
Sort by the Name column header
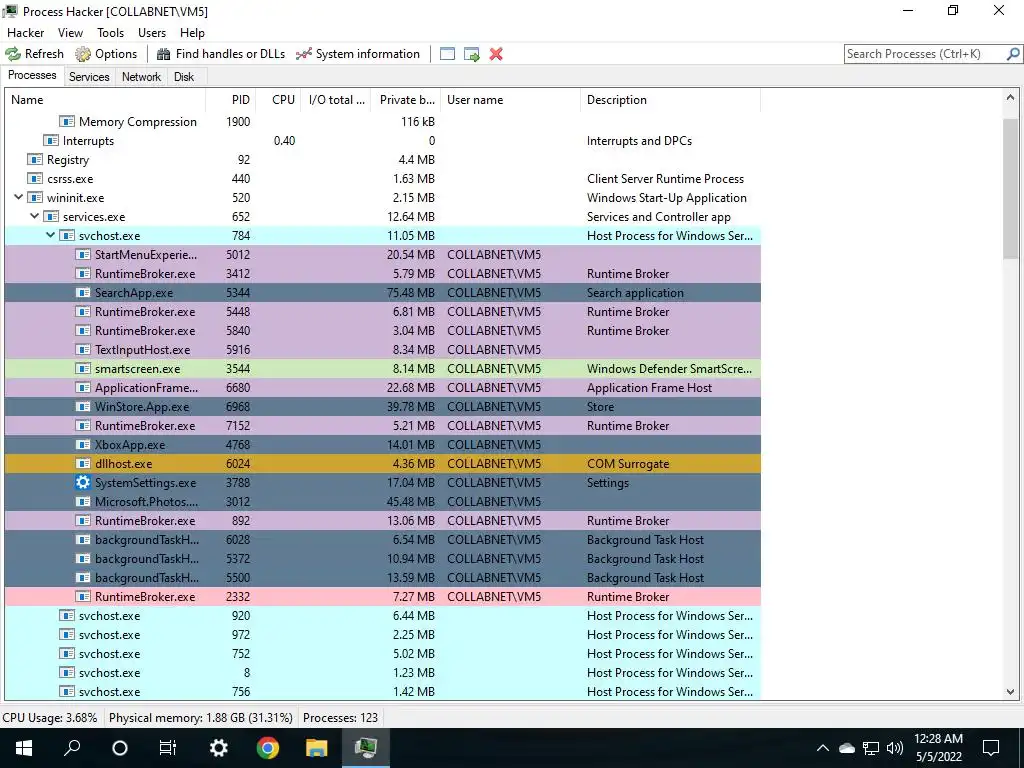point(105,100)
